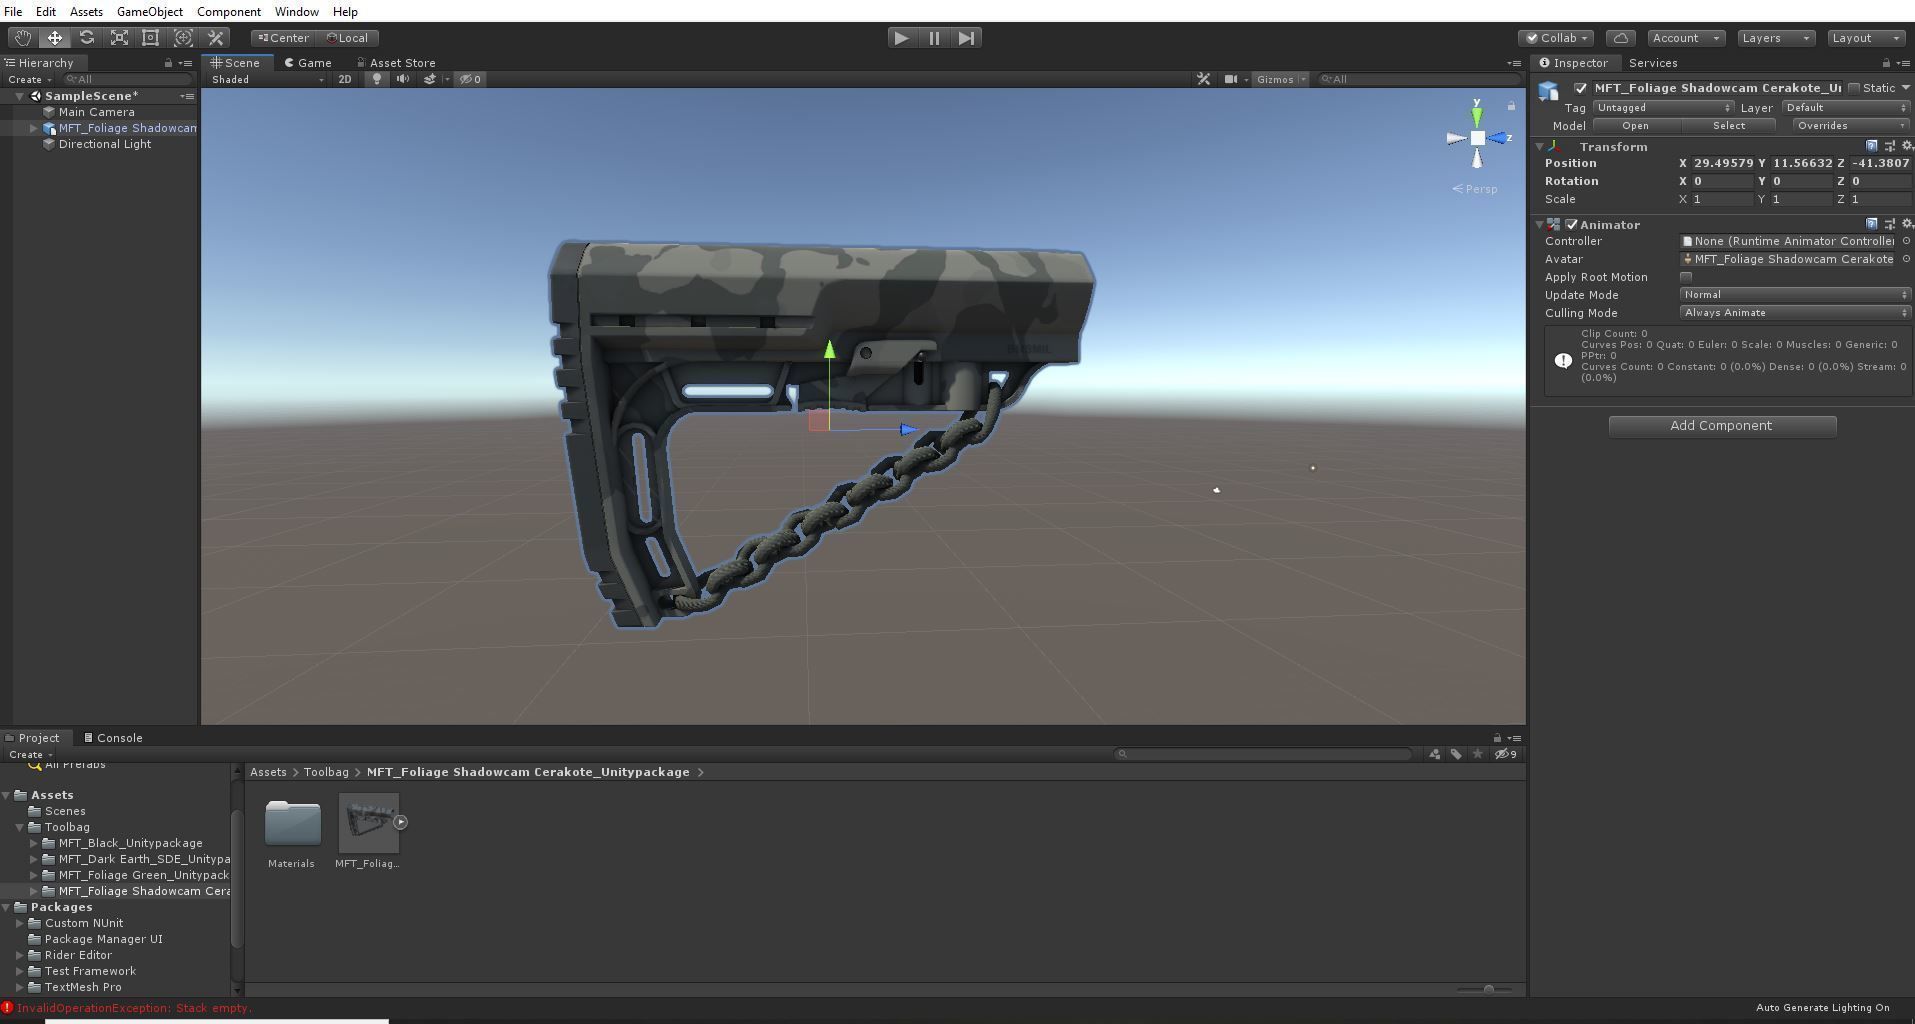Toggle the Static checkbox

(x=1854, y=88)
